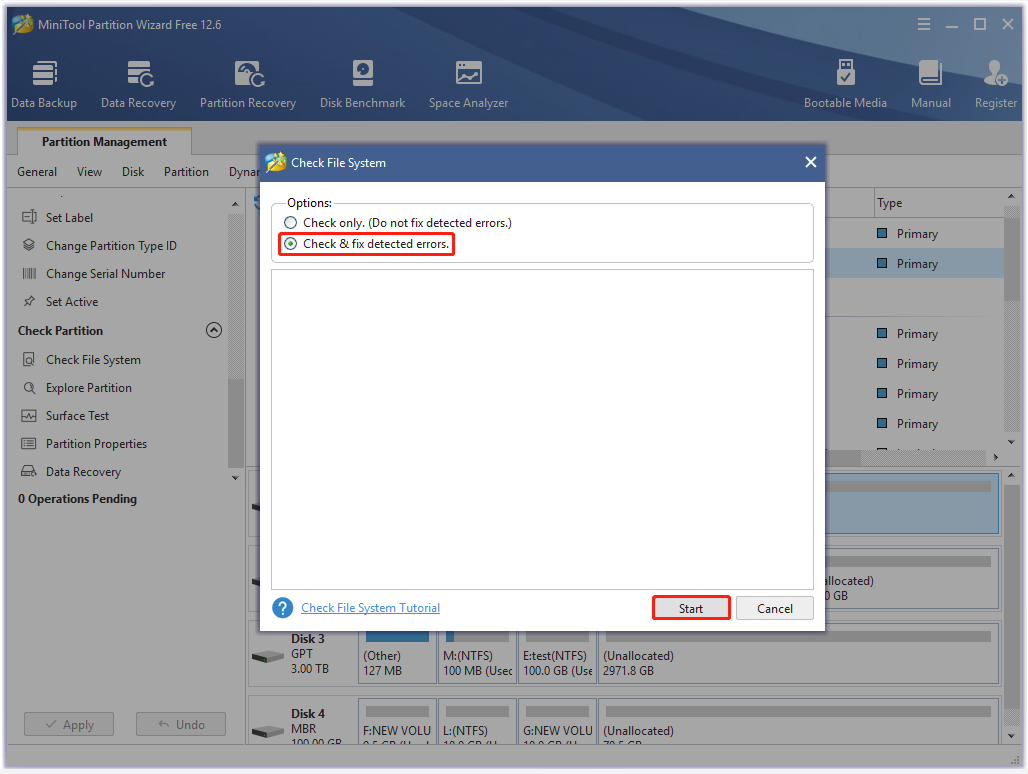
Task: Open Partition Recovery wizard
Action: tap(248, 84)
